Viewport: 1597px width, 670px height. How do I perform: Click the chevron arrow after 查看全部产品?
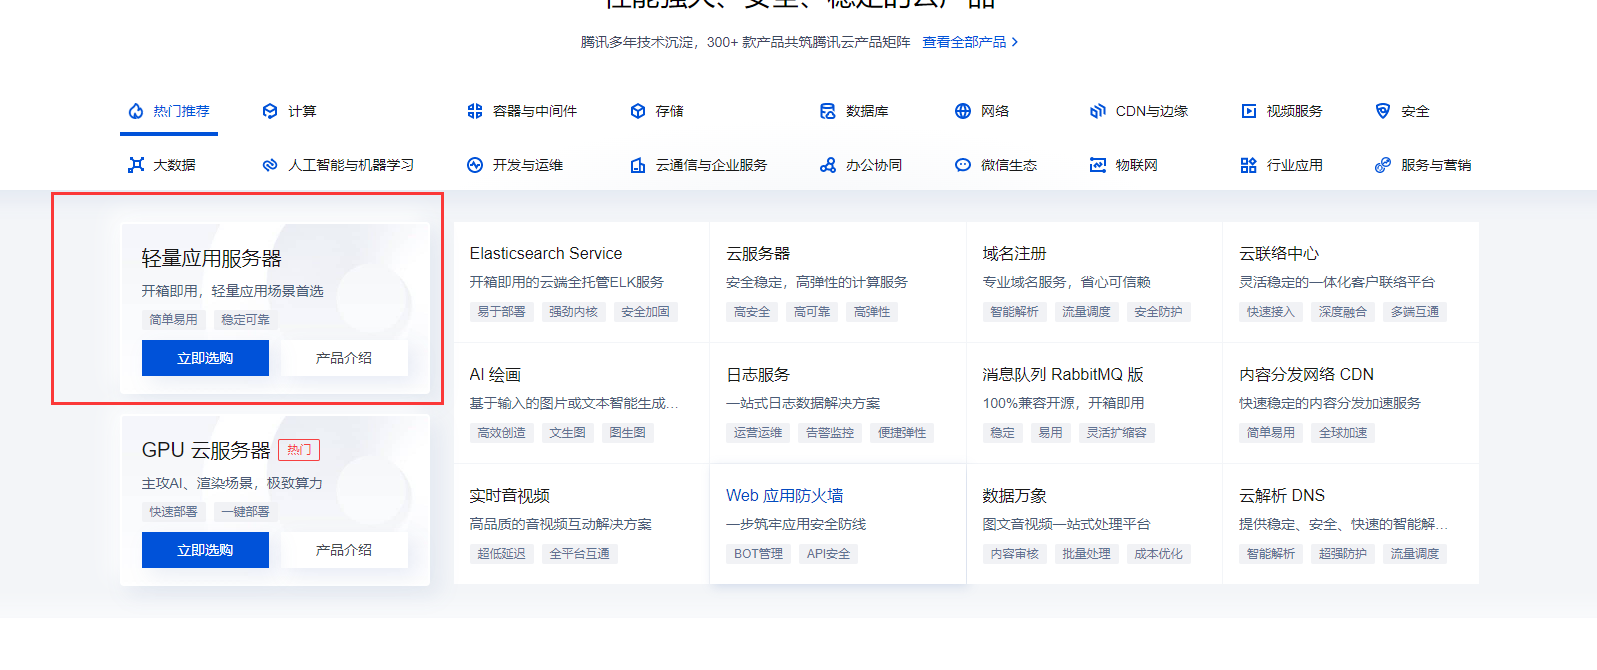[1015, 42]
